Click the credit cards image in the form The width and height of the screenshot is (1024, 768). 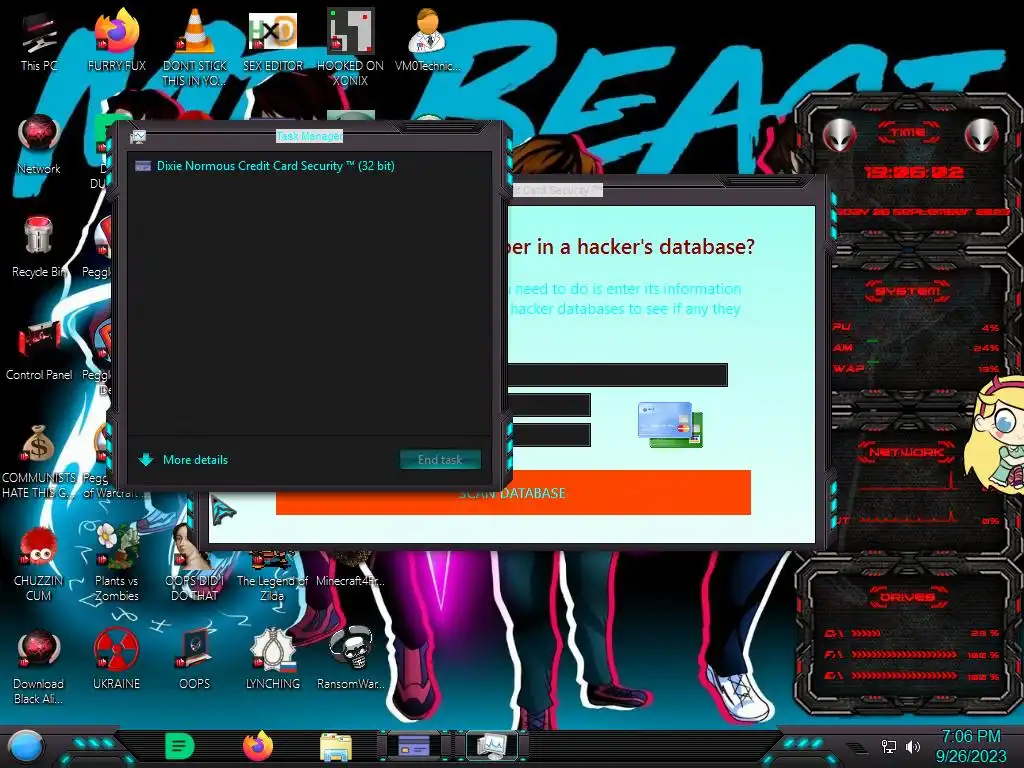(671, 424)
